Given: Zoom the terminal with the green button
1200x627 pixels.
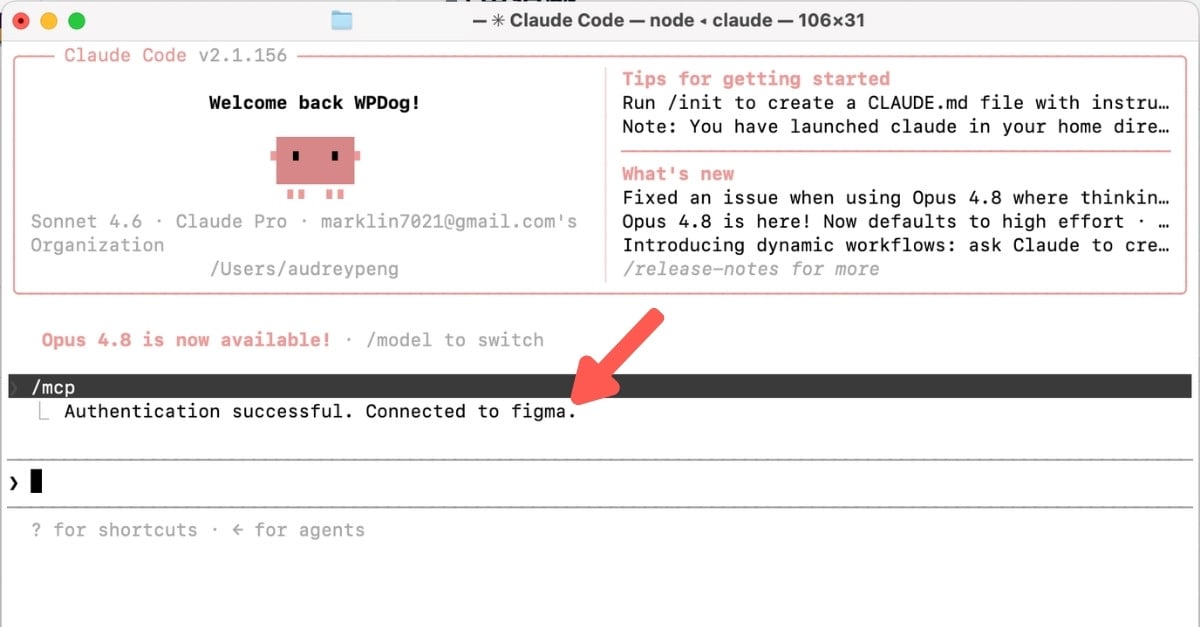Looking at the screenshot, I should pyautogui.click(x=76, y=20).
